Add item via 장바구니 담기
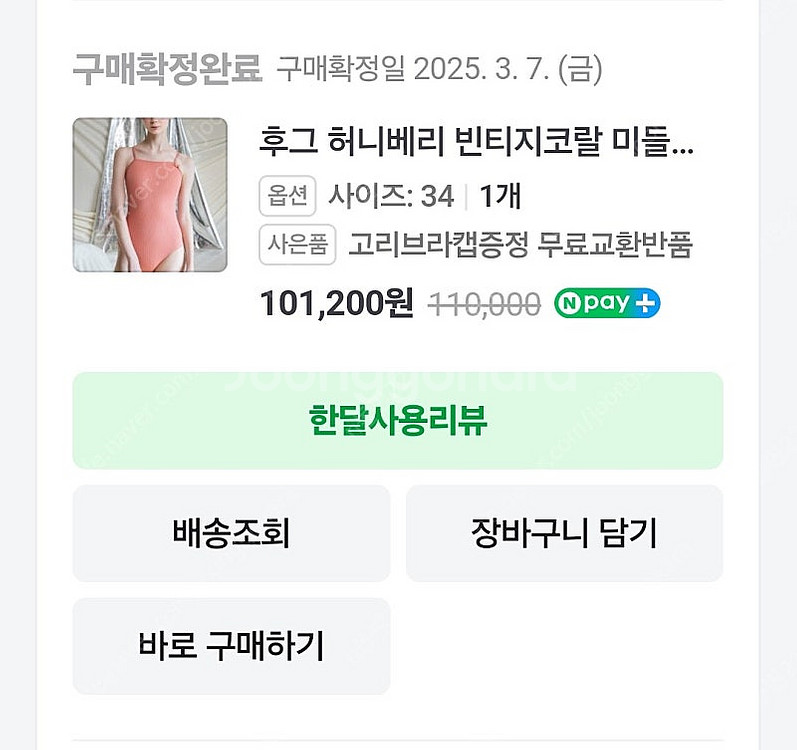The width and height of the screenshot is (797, 750). click(564, 533)
